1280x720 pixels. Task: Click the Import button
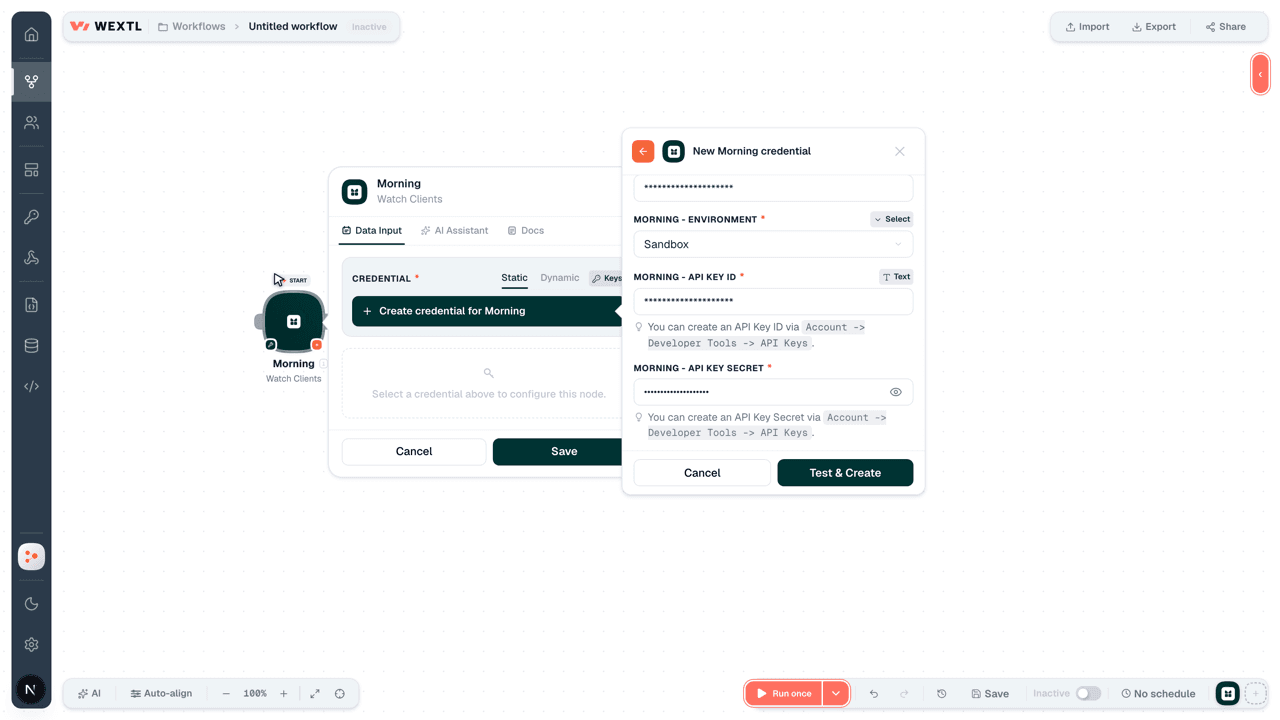coord(1087,27)
